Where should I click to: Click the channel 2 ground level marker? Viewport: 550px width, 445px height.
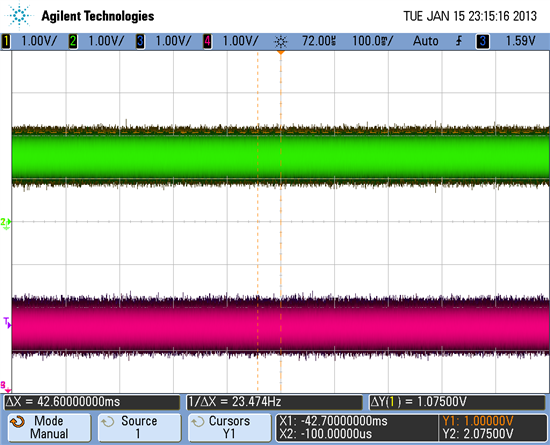[6, 223]
